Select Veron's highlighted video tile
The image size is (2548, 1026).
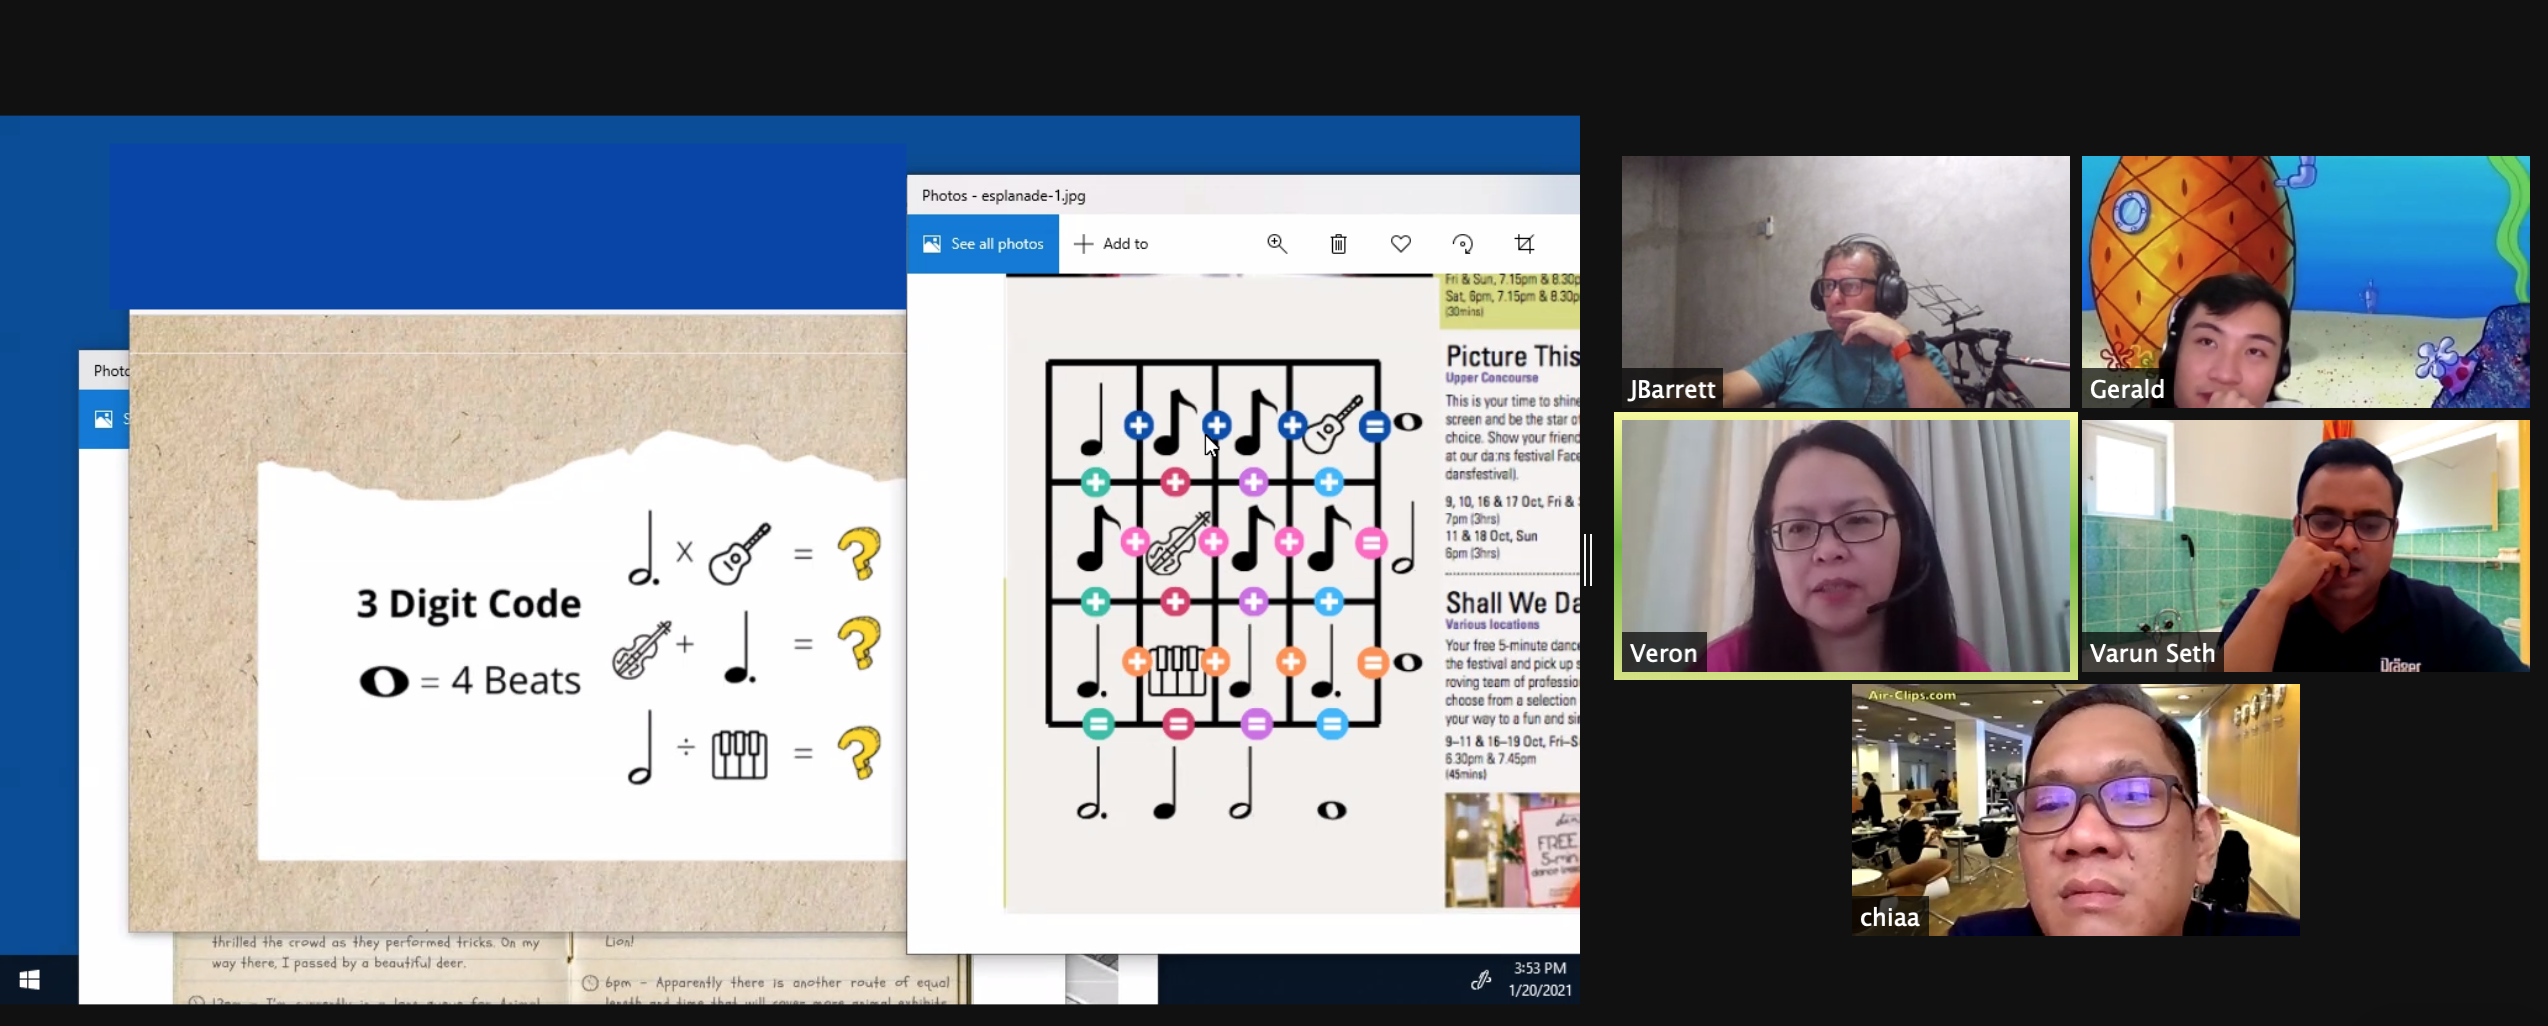1845,545
